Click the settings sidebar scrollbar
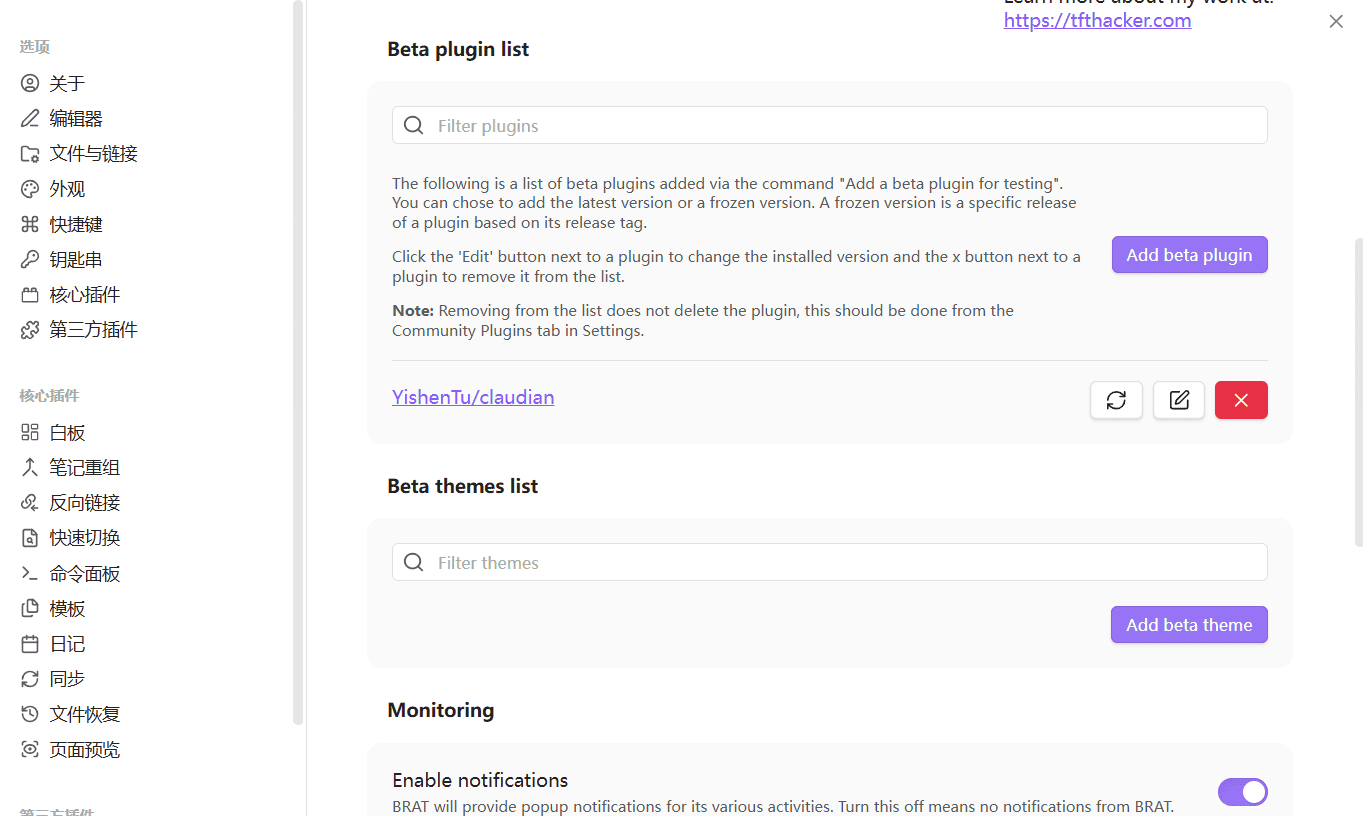Image resolution: width=1363 pixels, height=816 pixels. coord(297,362)
